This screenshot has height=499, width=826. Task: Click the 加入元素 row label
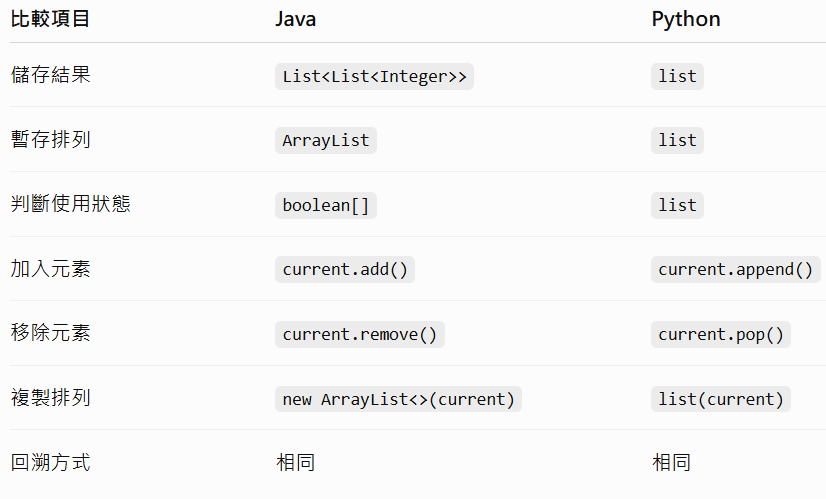coord(51,268)
